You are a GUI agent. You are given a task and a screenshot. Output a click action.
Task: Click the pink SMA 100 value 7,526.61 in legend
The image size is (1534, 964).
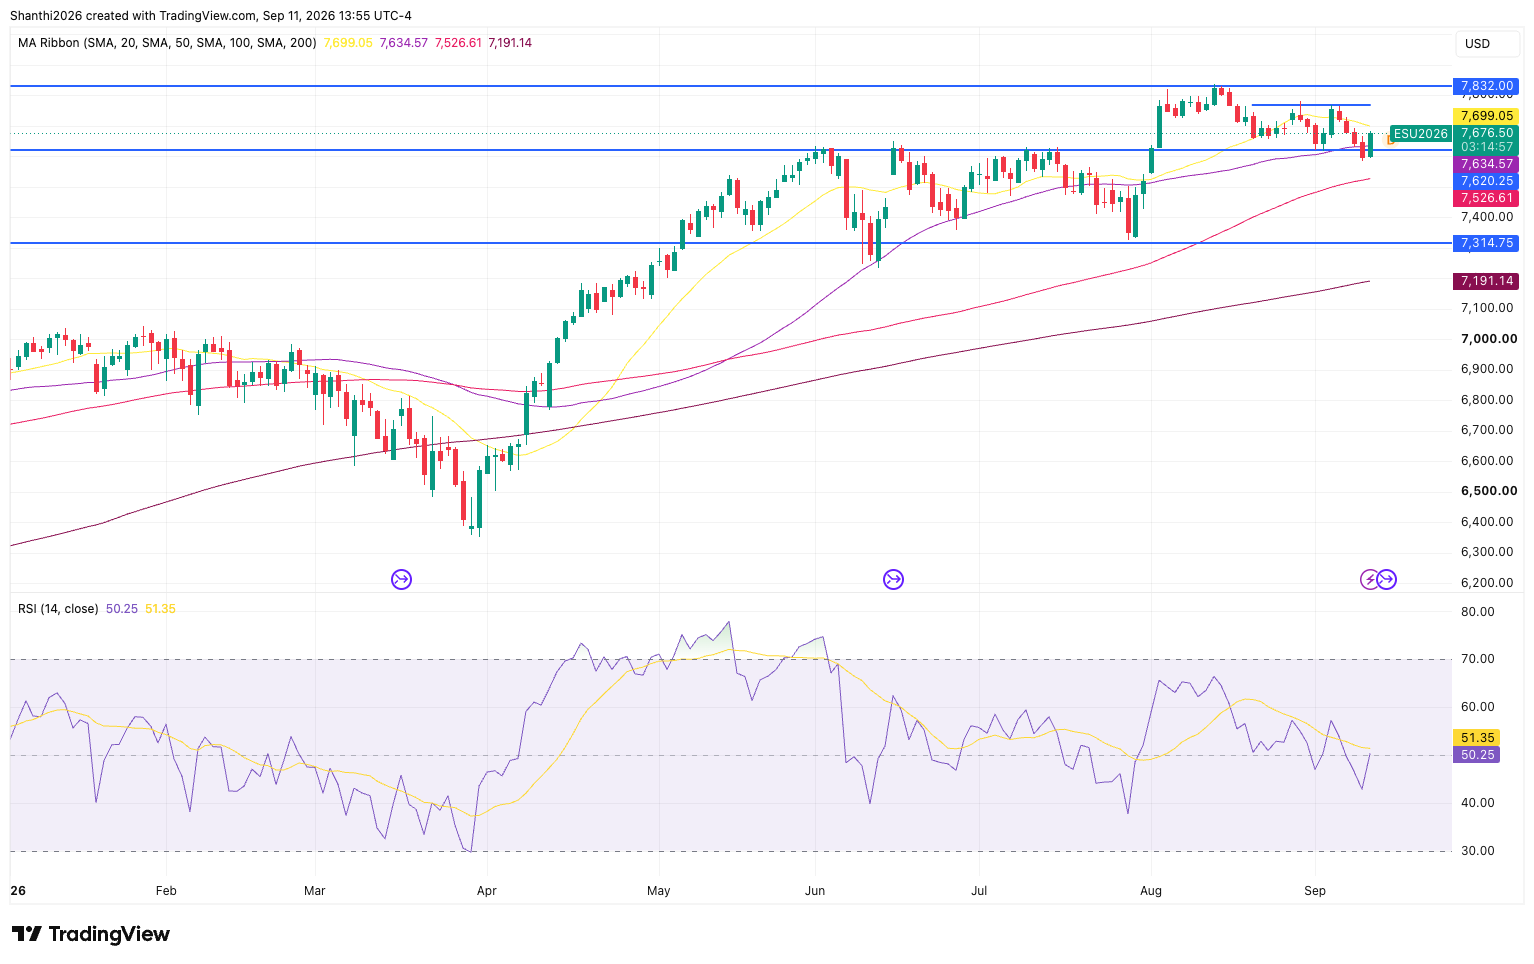point(458,43)
